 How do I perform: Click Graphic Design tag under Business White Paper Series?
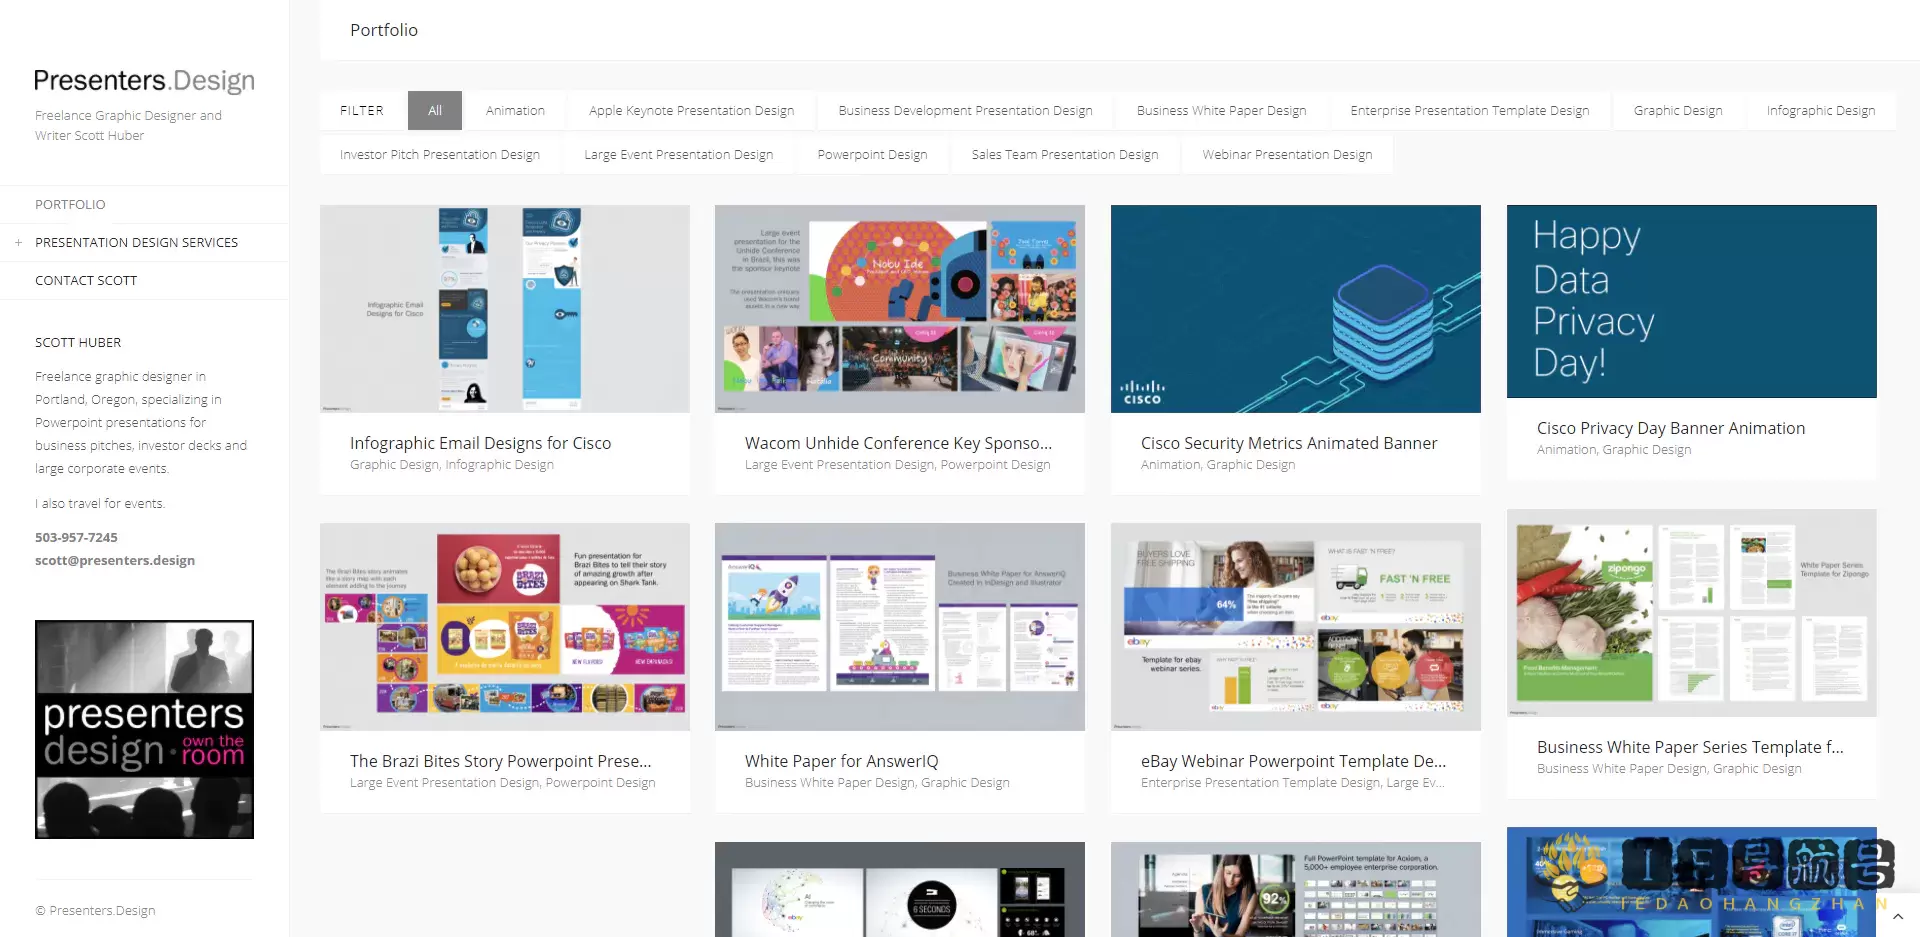click(1757, 769)
